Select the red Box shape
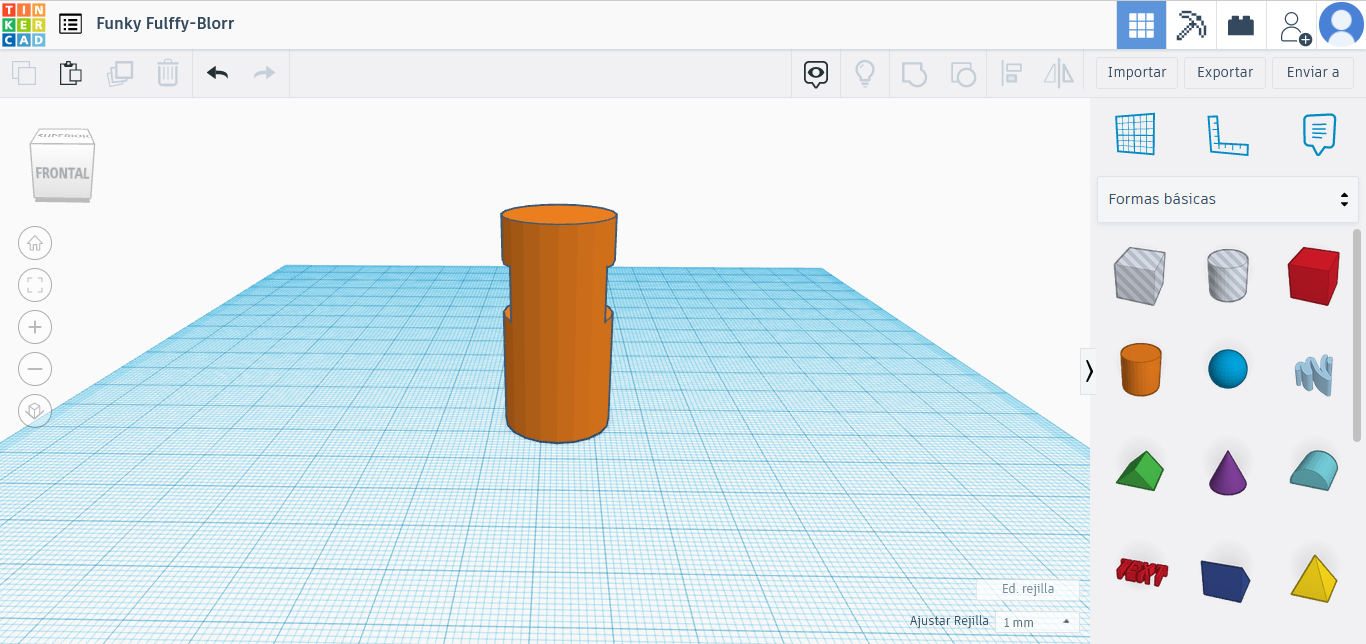Screen dimensions: 1366x644 (1312, 276)
